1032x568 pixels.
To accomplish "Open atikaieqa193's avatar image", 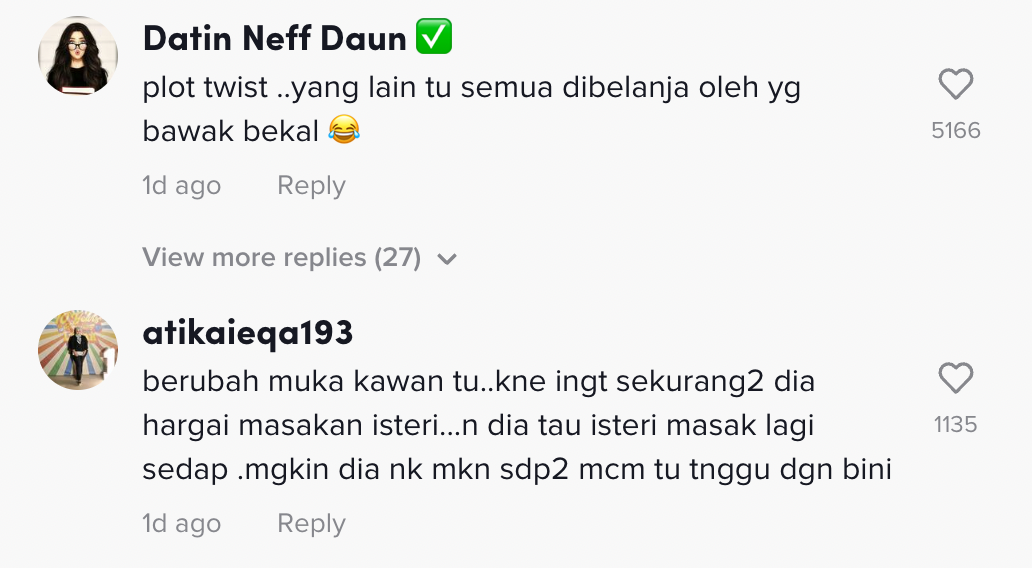I will coord(78,350).
